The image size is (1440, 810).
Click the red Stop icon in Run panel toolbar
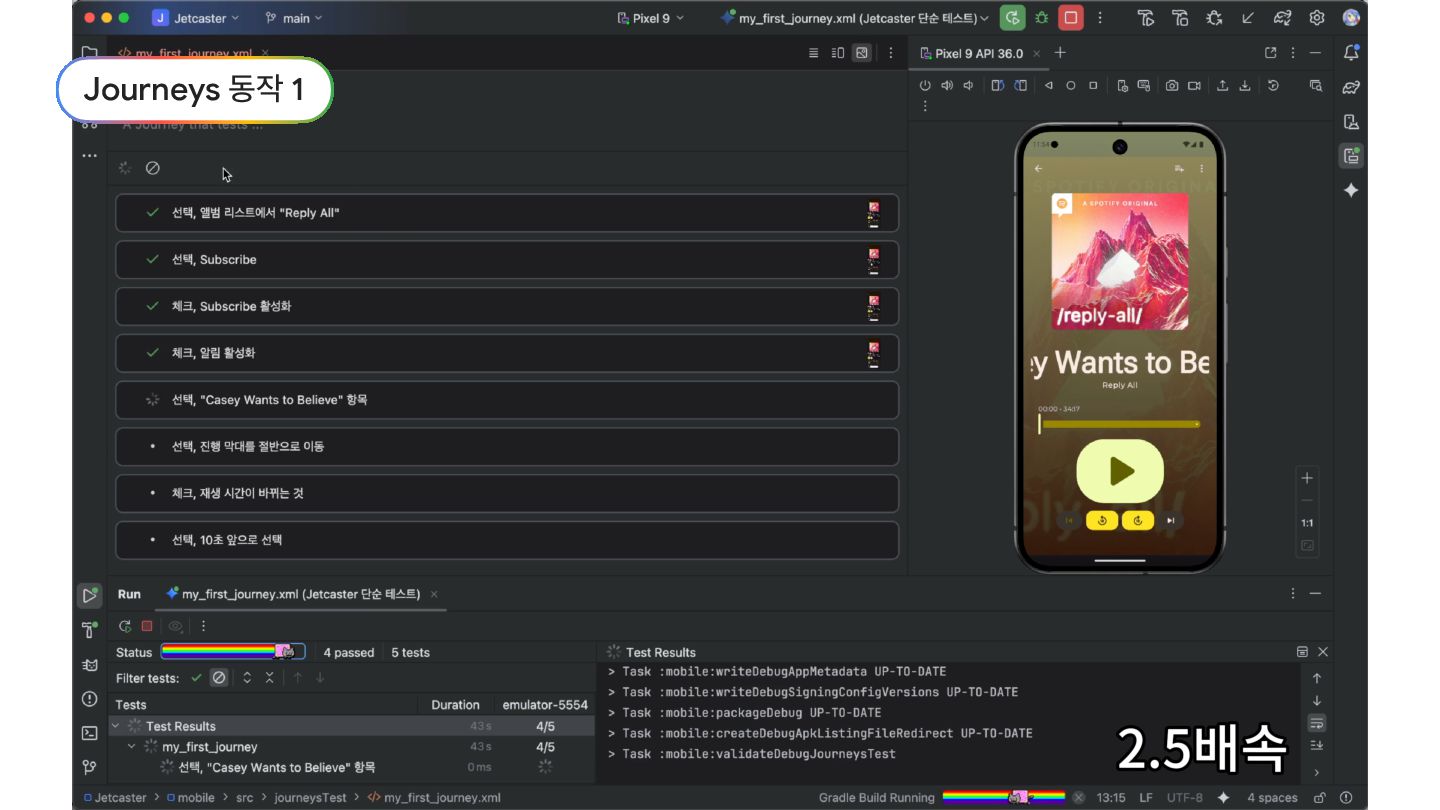(x=147, y=626)
